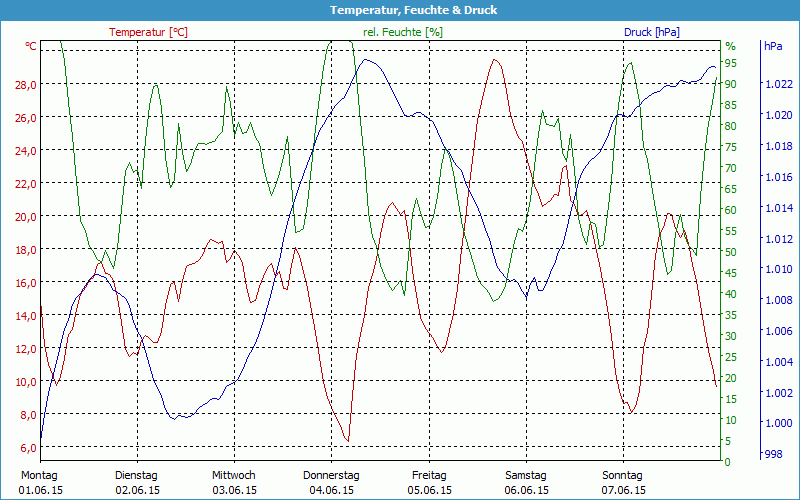The width and height of the screenshot is (800, 500).
Task: Click the date 05.06.15
Action: click(430, 491)
